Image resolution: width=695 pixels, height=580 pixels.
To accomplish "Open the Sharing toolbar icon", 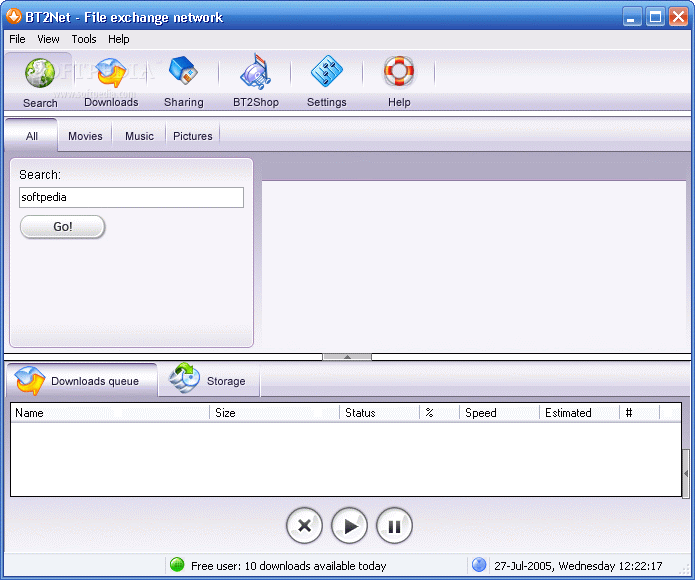I will click(x=183, y=70).
